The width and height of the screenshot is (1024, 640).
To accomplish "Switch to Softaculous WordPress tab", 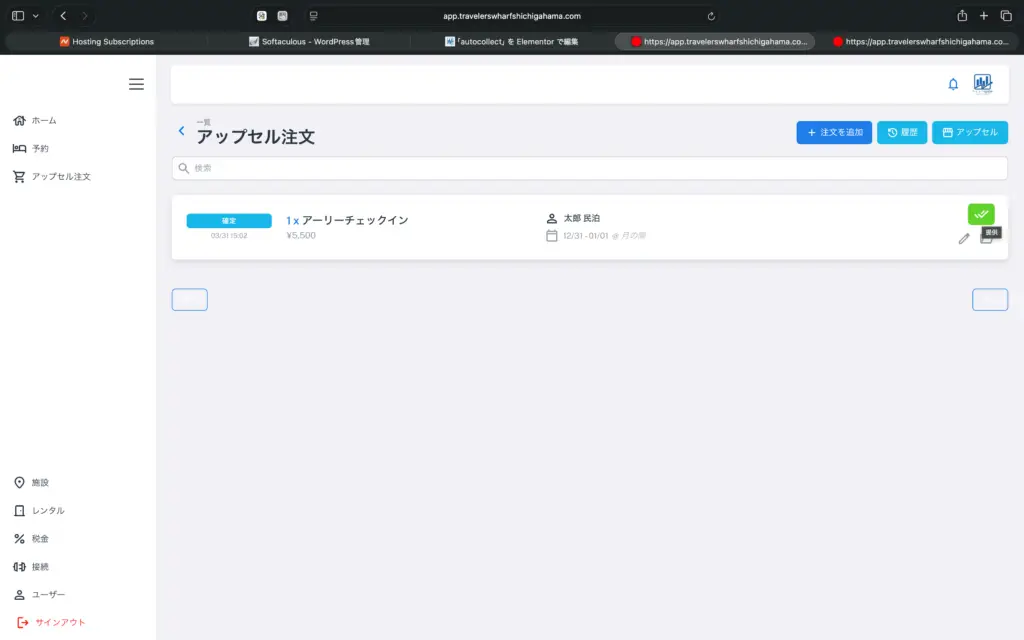I will [x=308, y=42].
